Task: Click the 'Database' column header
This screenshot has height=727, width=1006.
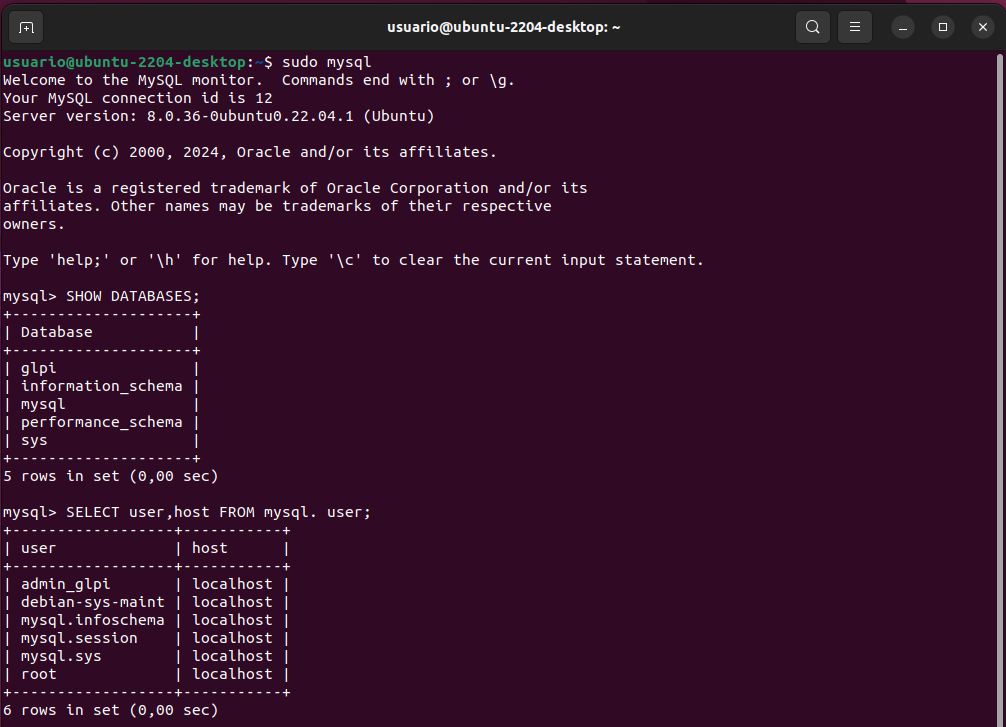Action: point(56,332)
